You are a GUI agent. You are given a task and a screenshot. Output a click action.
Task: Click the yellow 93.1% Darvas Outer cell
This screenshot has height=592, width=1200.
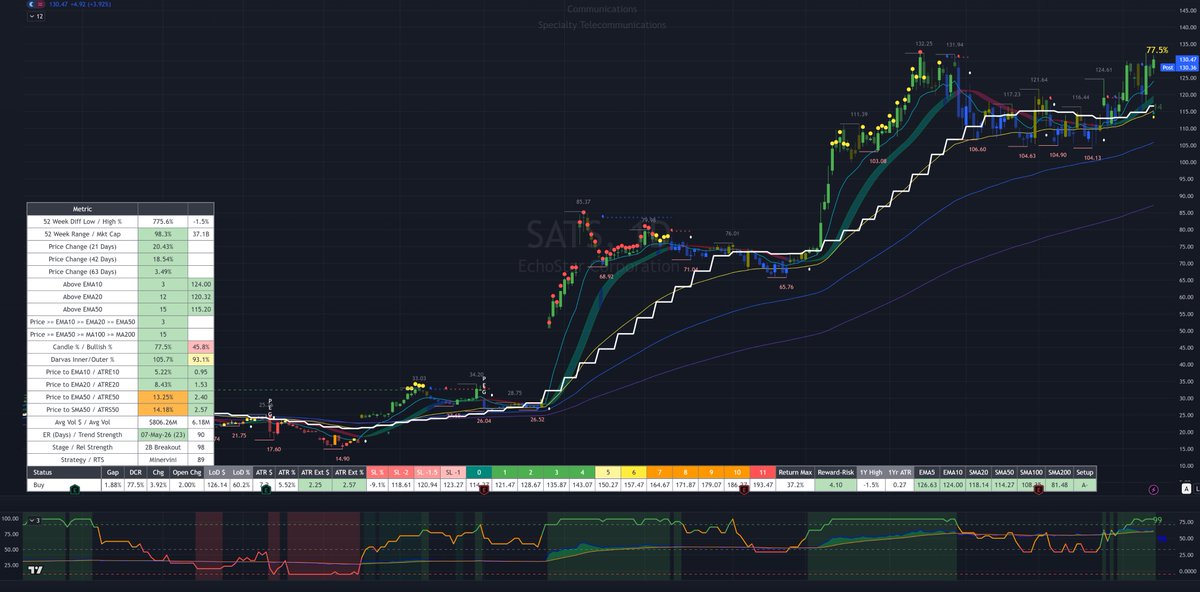click(x=200, y=359)
